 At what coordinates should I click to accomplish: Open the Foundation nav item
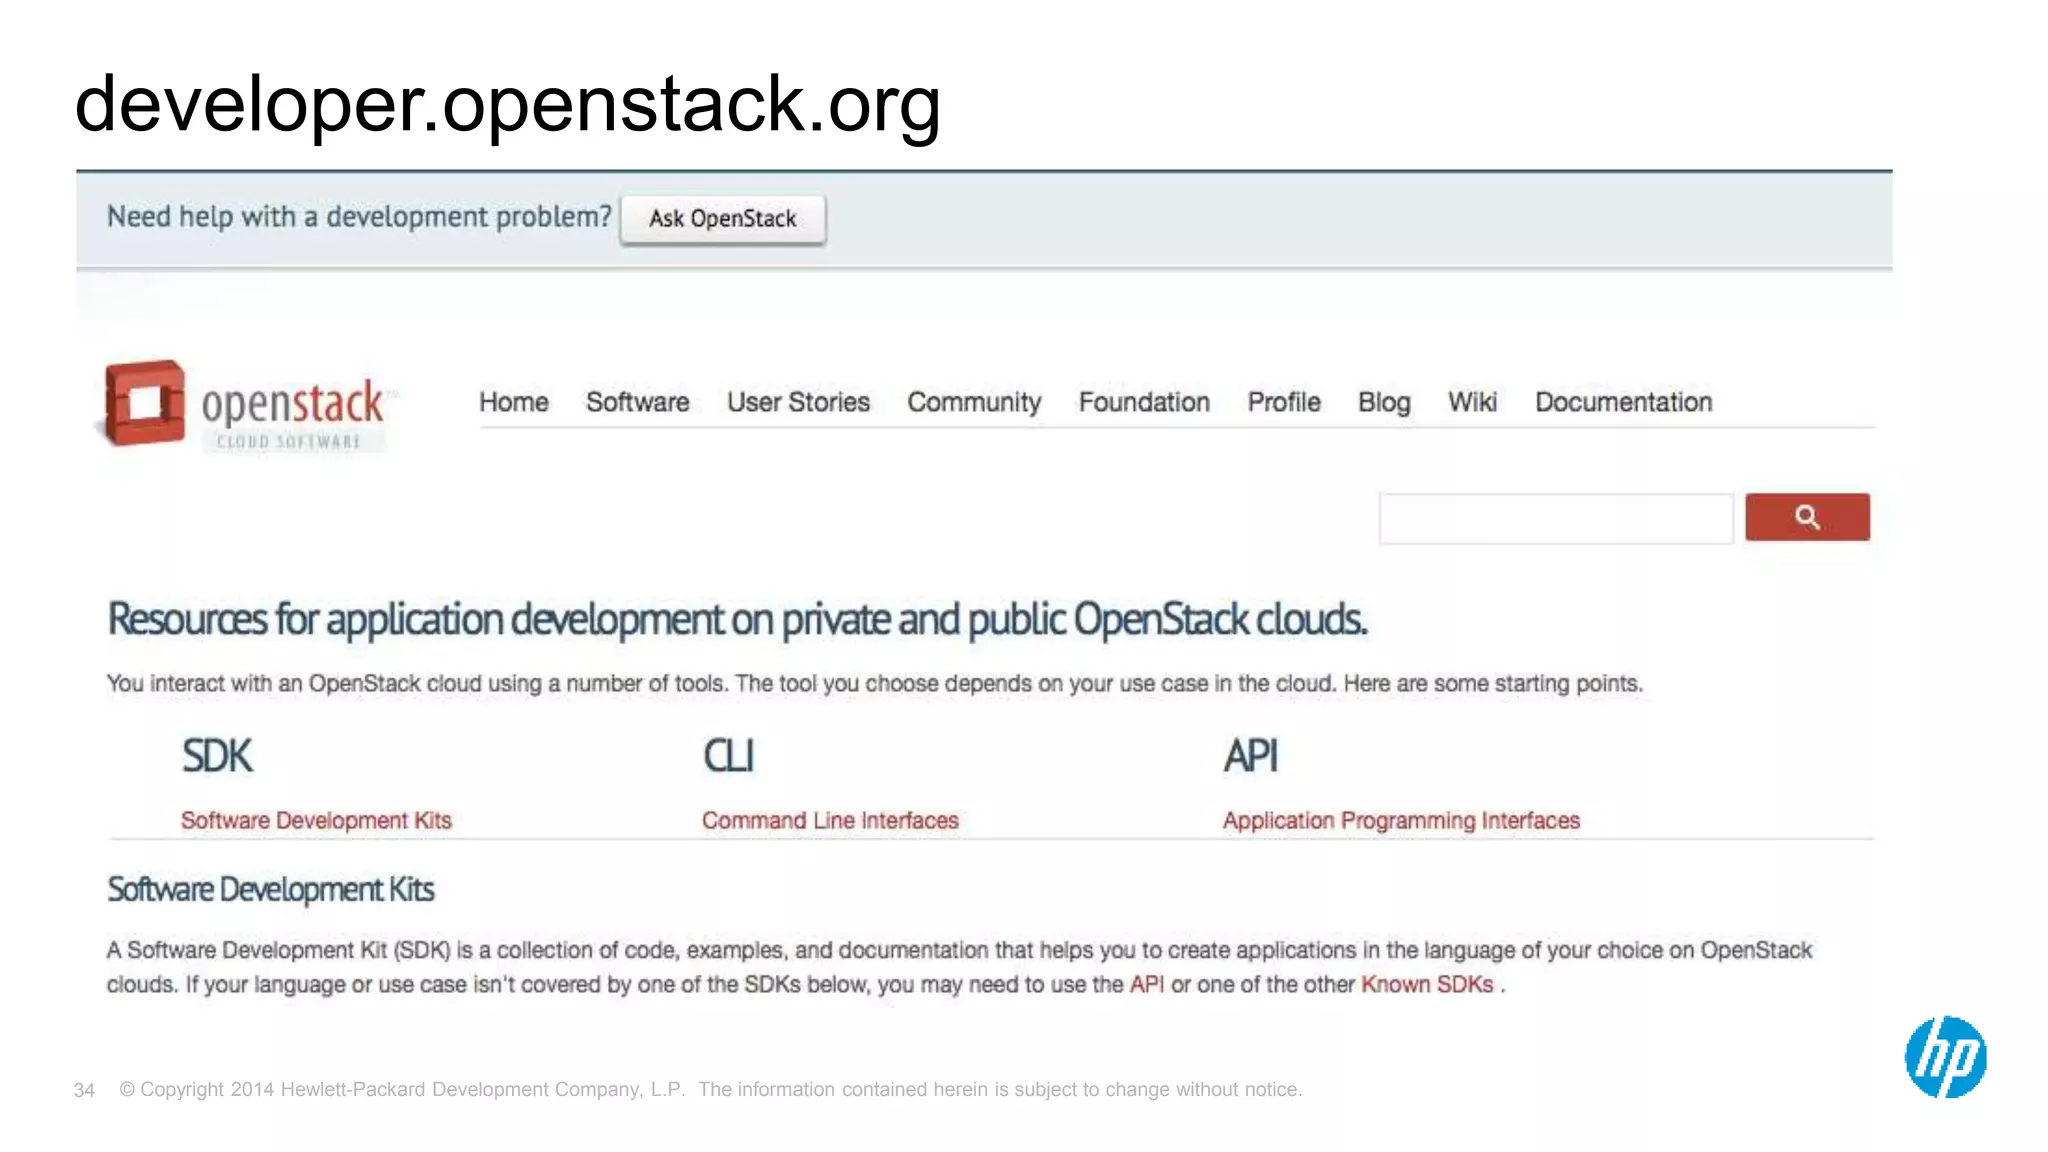[1144, 402]
